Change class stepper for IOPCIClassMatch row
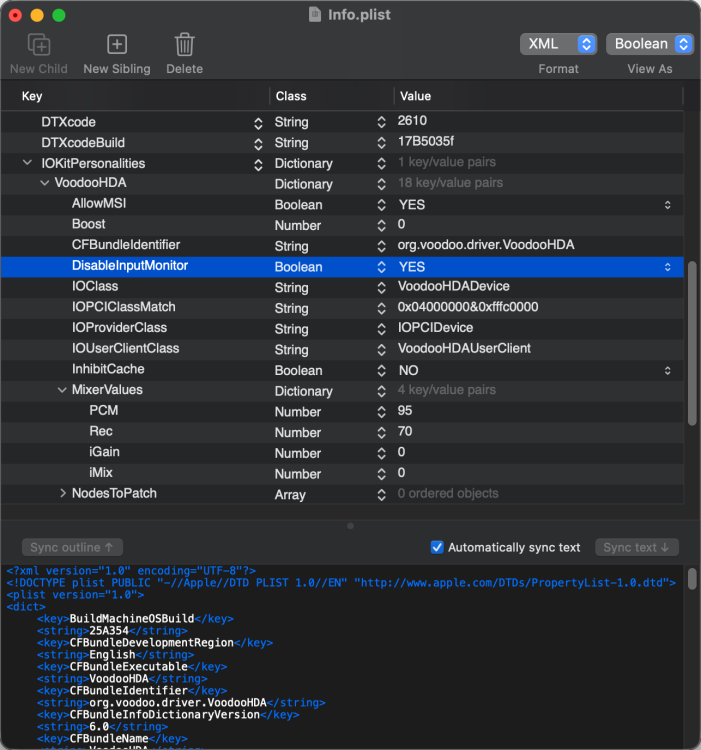Viewport: 701px width, 750px height. [x=381, y=309]
